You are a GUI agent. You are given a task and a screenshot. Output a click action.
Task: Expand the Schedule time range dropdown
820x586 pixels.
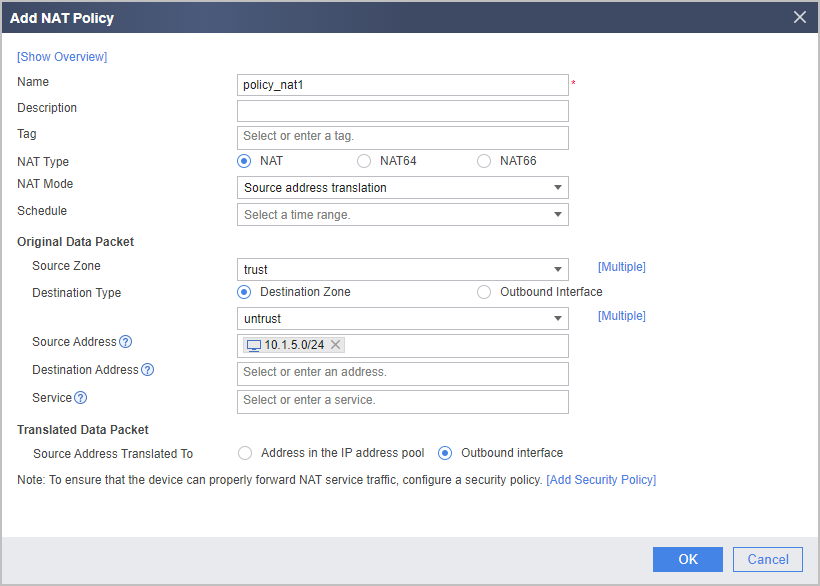click(403, 215)
